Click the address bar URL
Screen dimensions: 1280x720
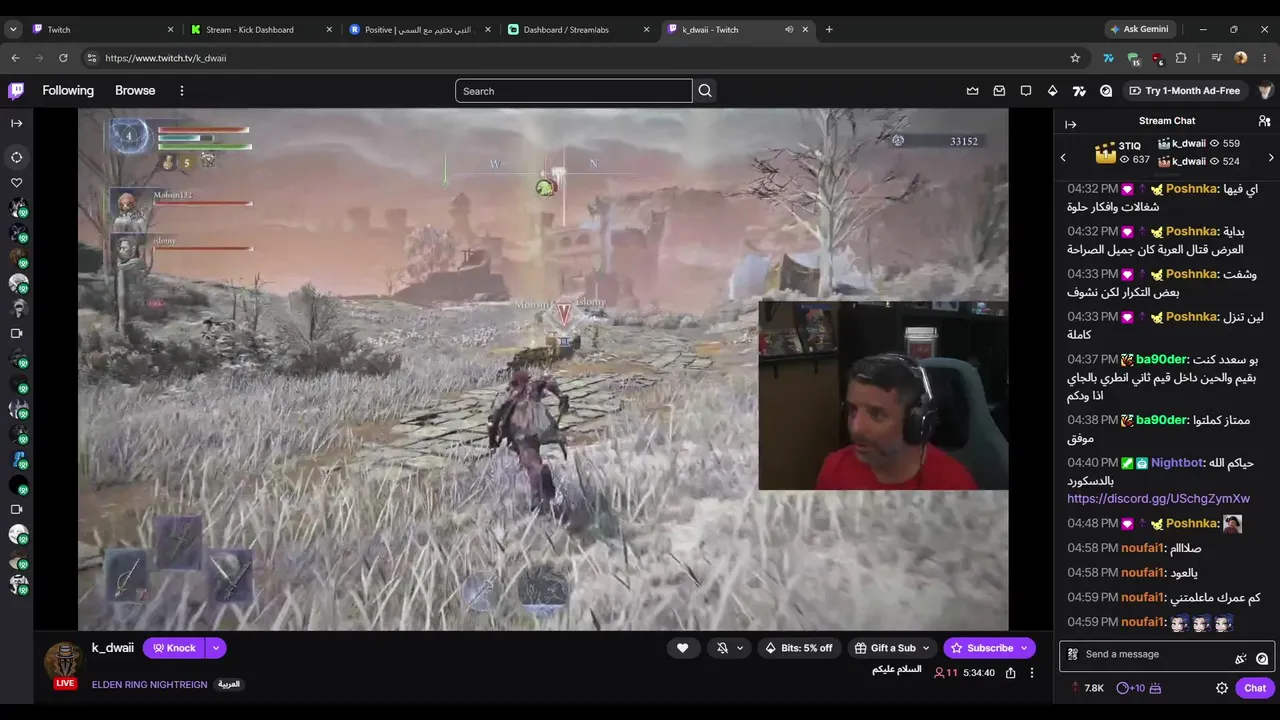coord(166,58)
